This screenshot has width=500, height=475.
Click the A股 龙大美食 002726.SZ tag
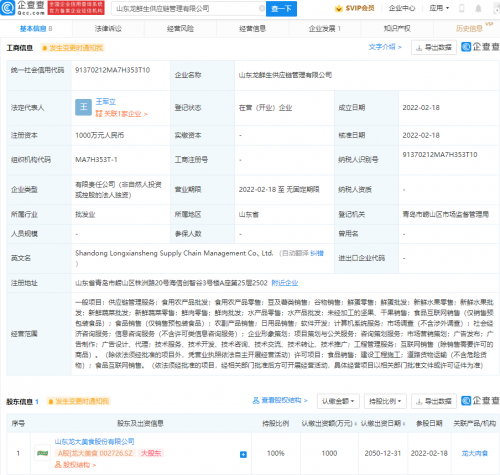(95, 453)
